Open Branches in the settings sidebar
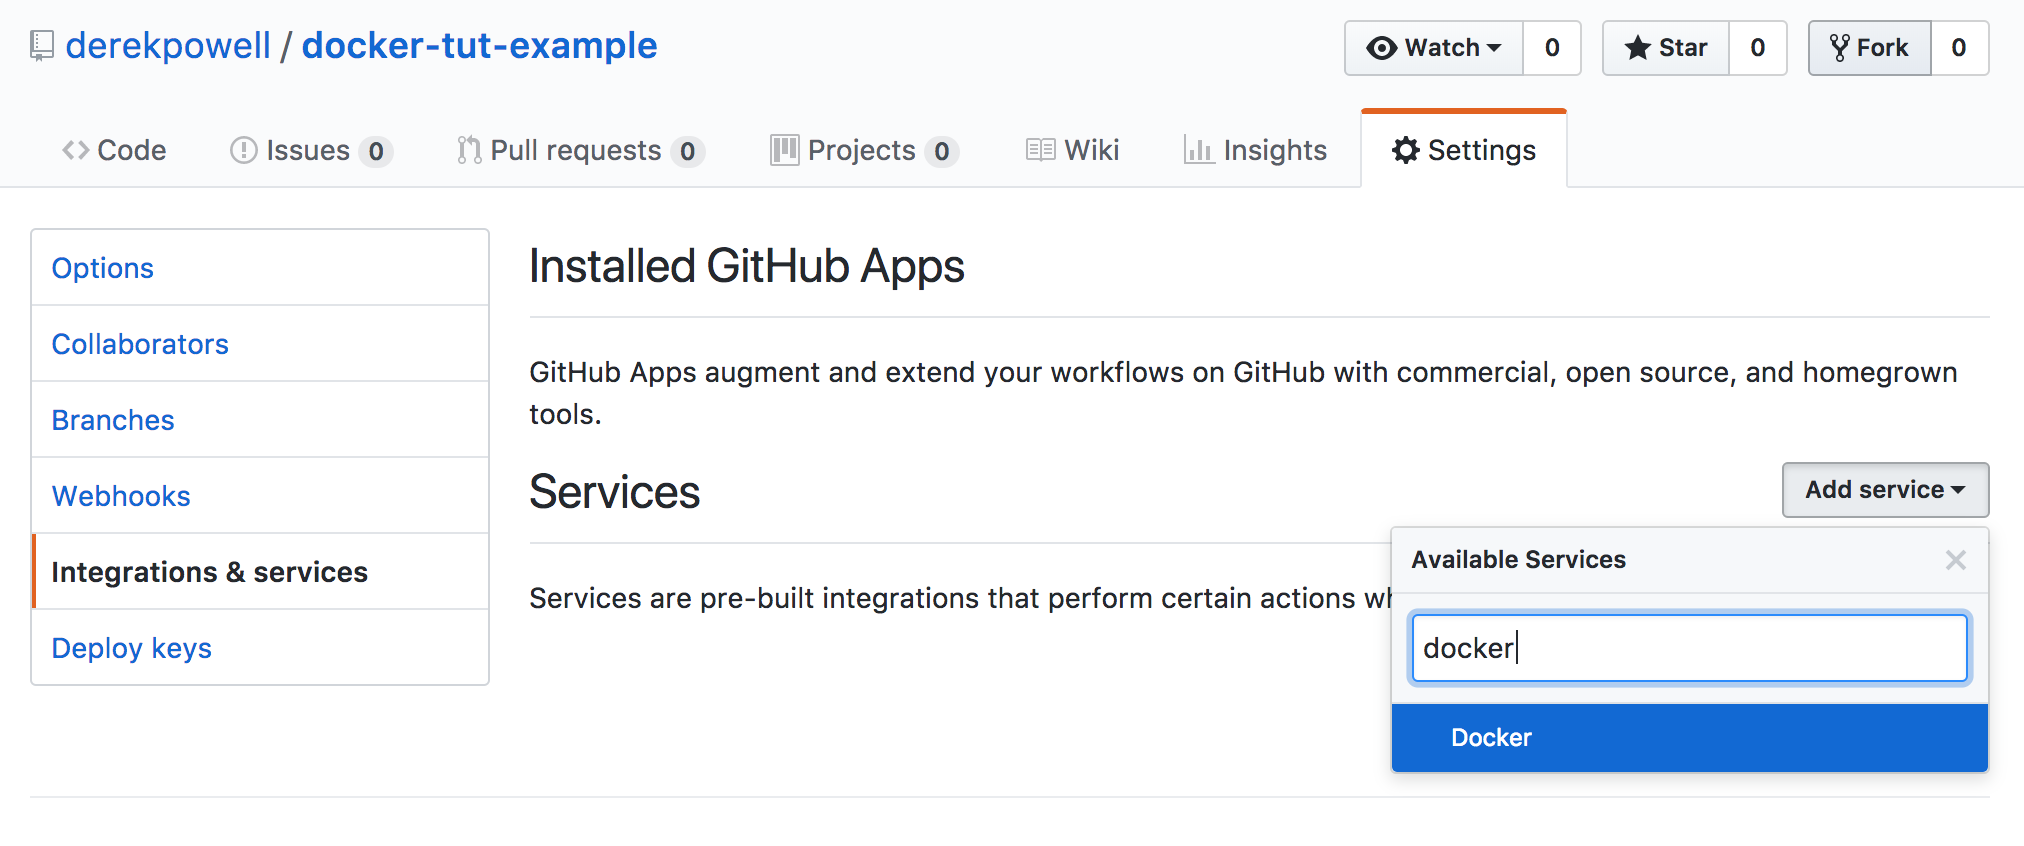 coord(260,420)
